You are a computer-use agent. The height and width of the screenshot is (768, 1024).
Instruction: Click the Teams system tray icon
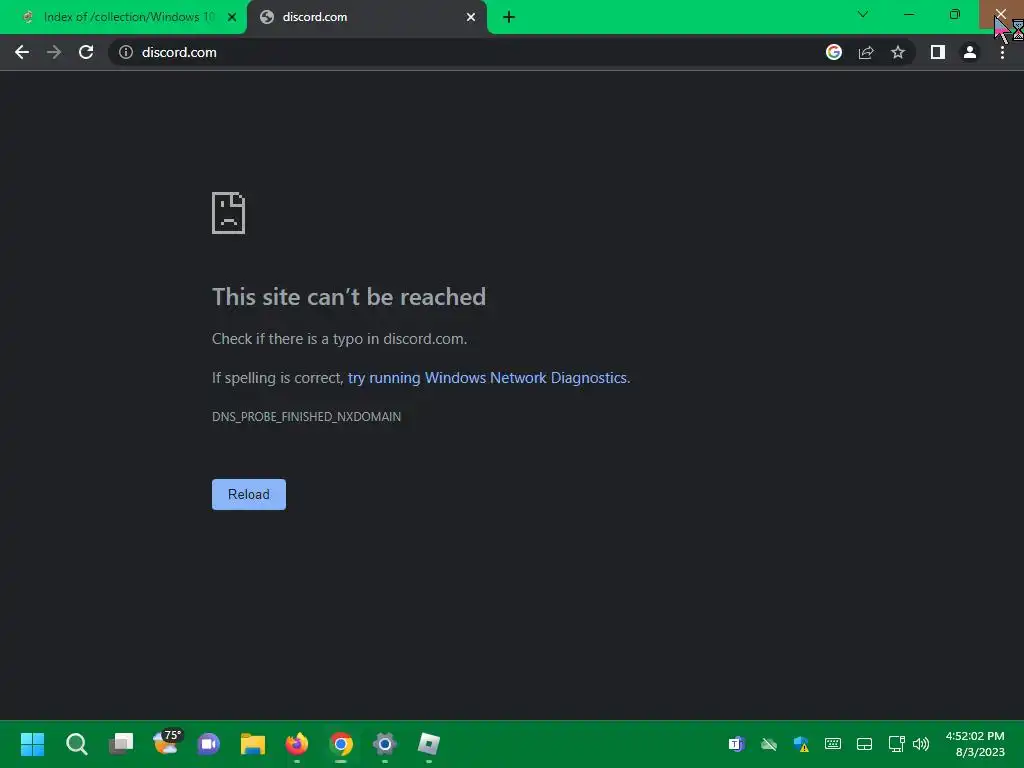tap(737, 744)
